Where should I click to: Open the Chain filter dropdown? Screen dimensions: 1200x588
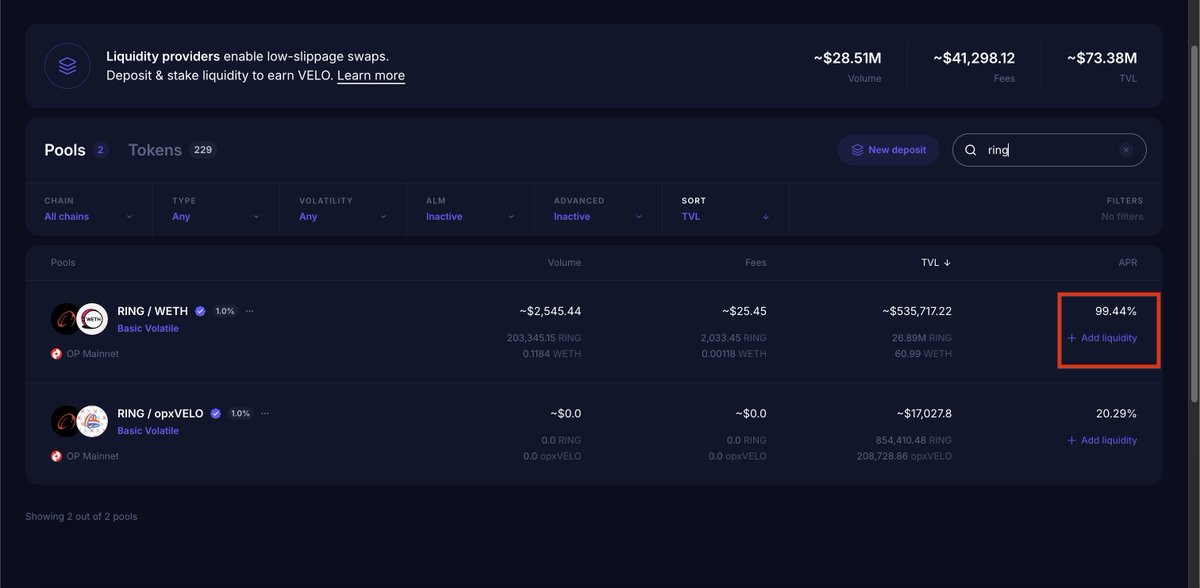88,209
